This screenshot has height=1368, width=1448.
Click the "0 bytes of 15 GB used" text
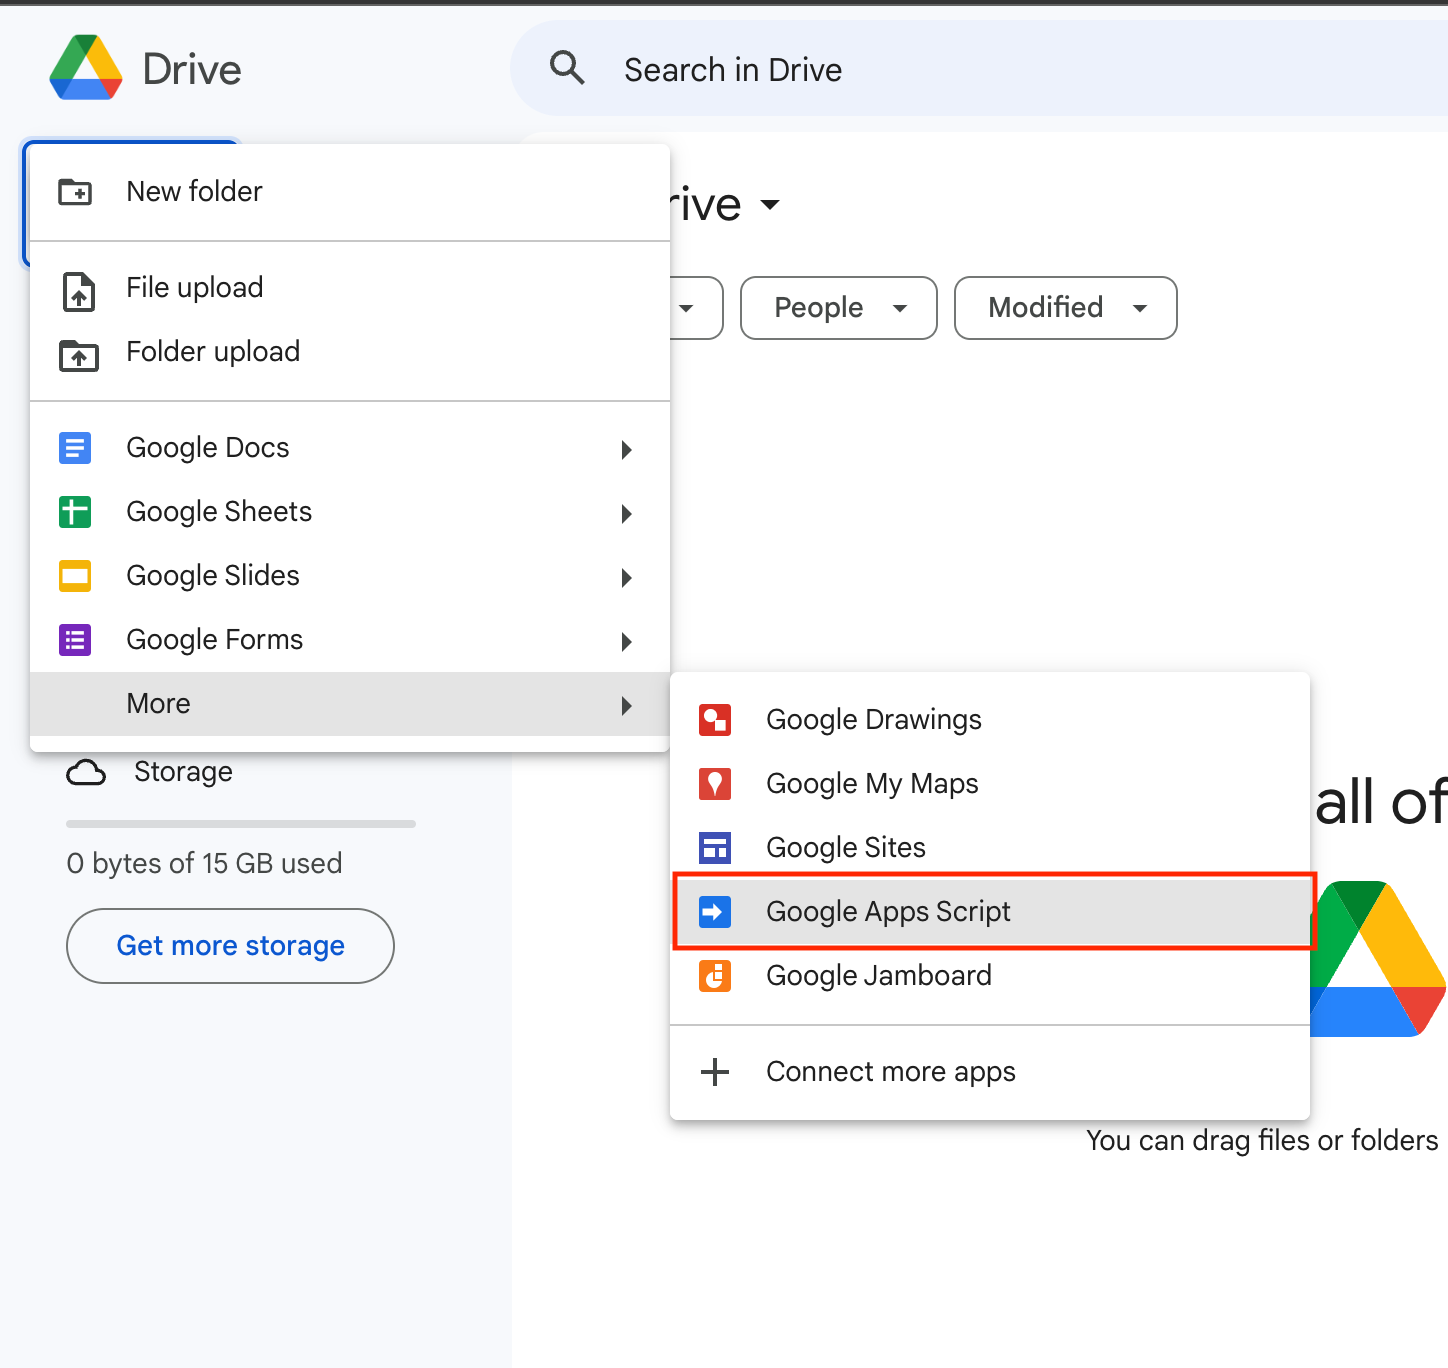pos(204,863)
